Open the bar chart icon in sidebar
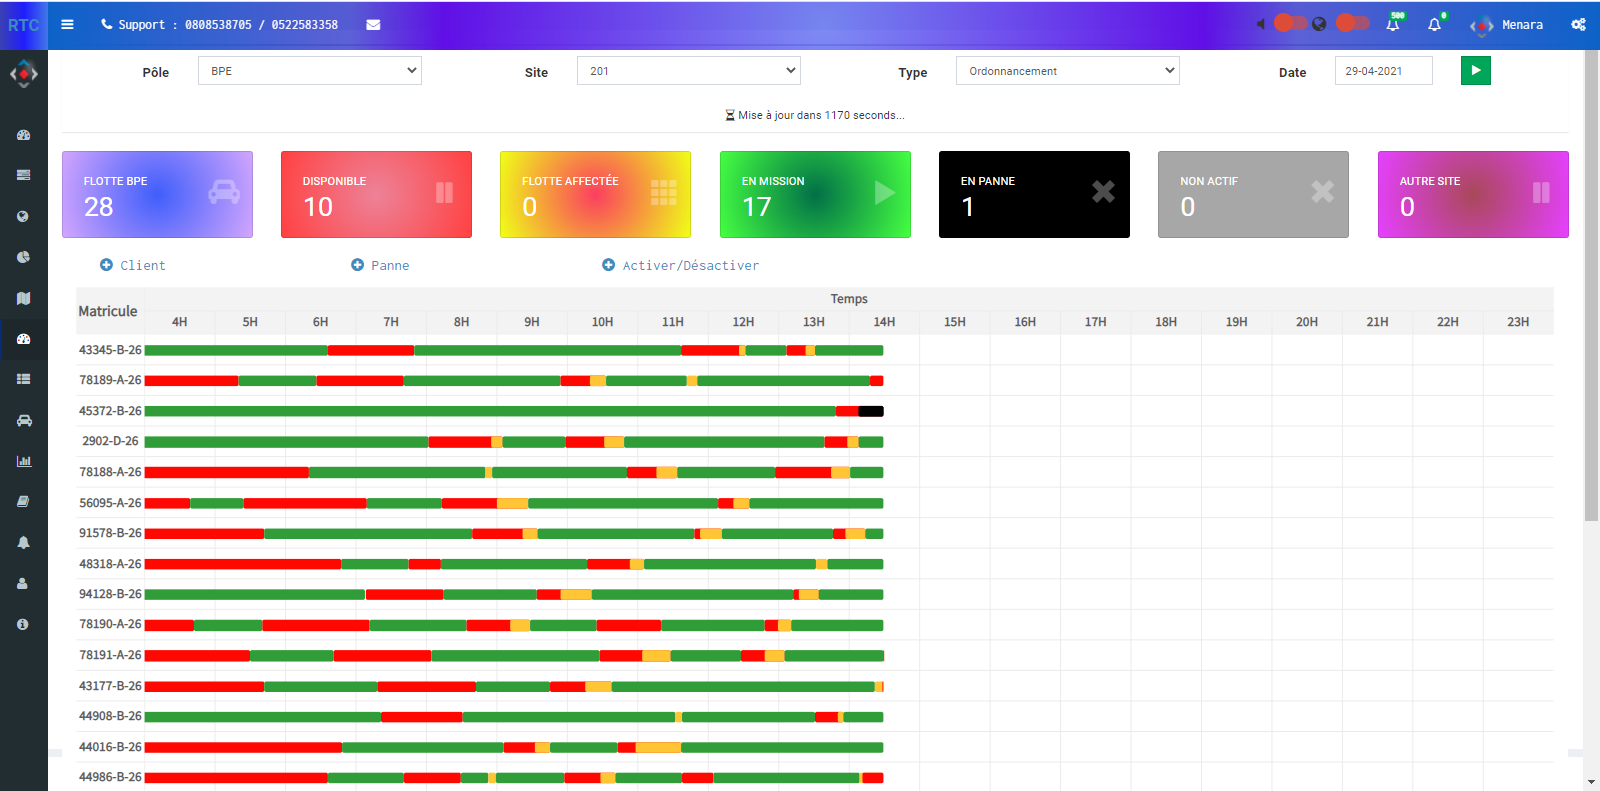Viewport: 1600px width, 791px height. 23,461
